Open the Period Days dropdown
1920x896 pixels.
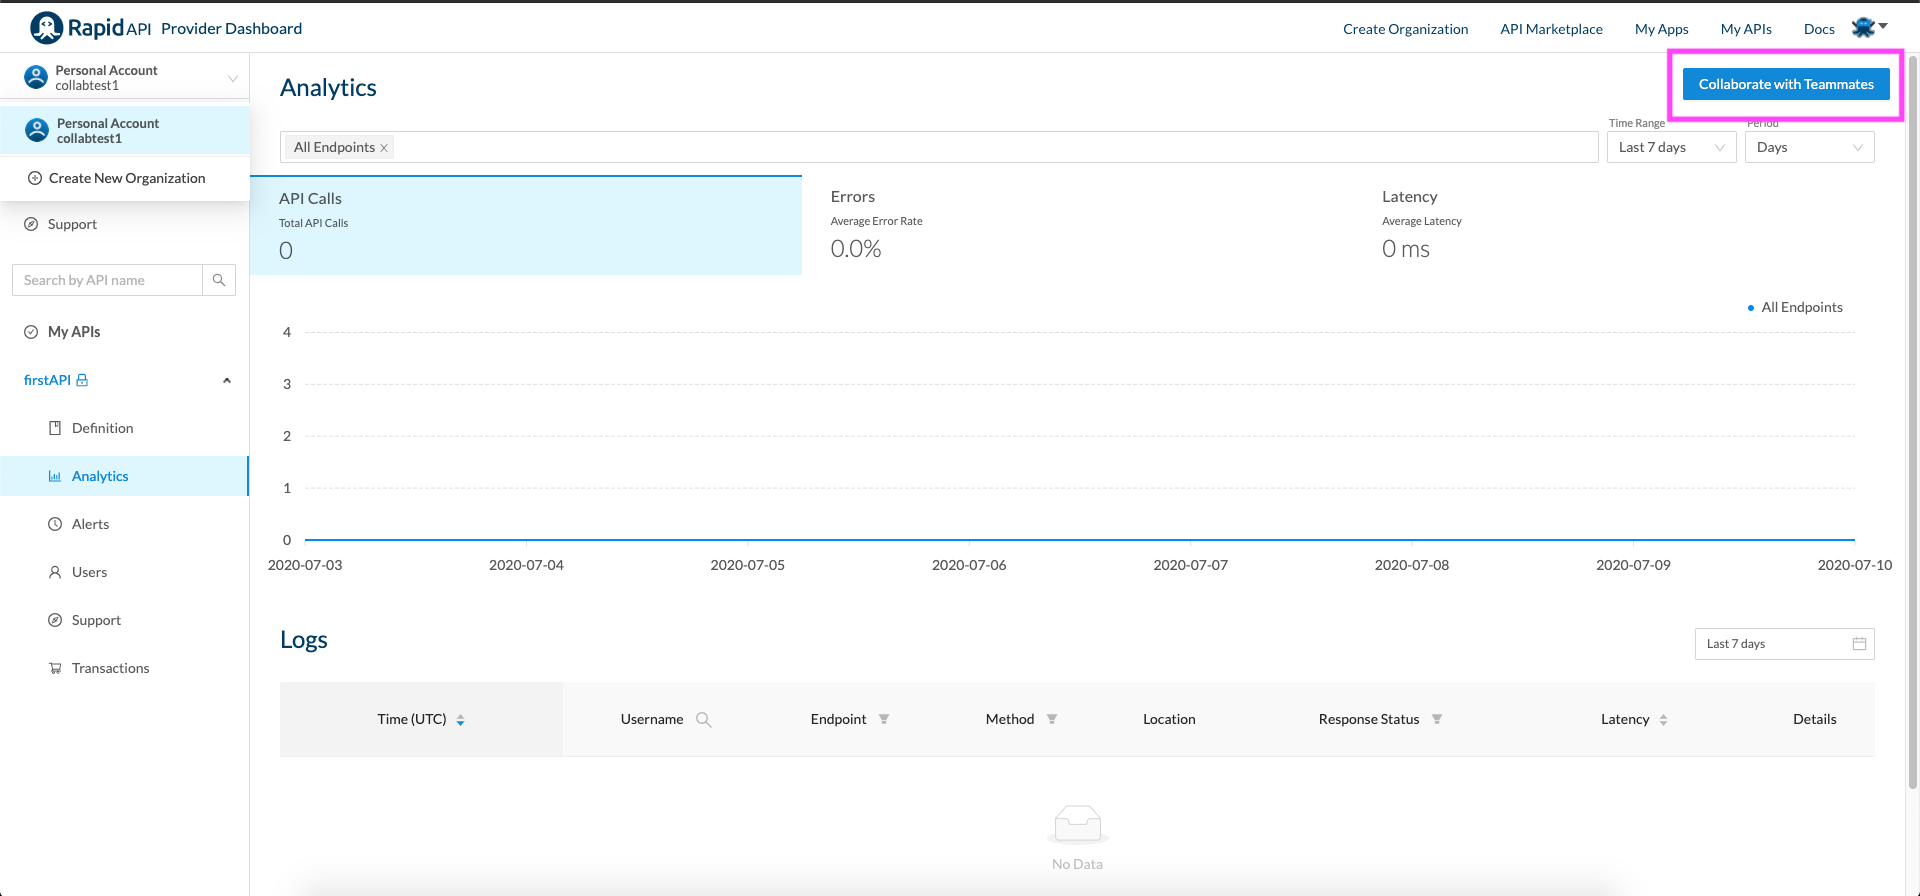pos(1810,147)
